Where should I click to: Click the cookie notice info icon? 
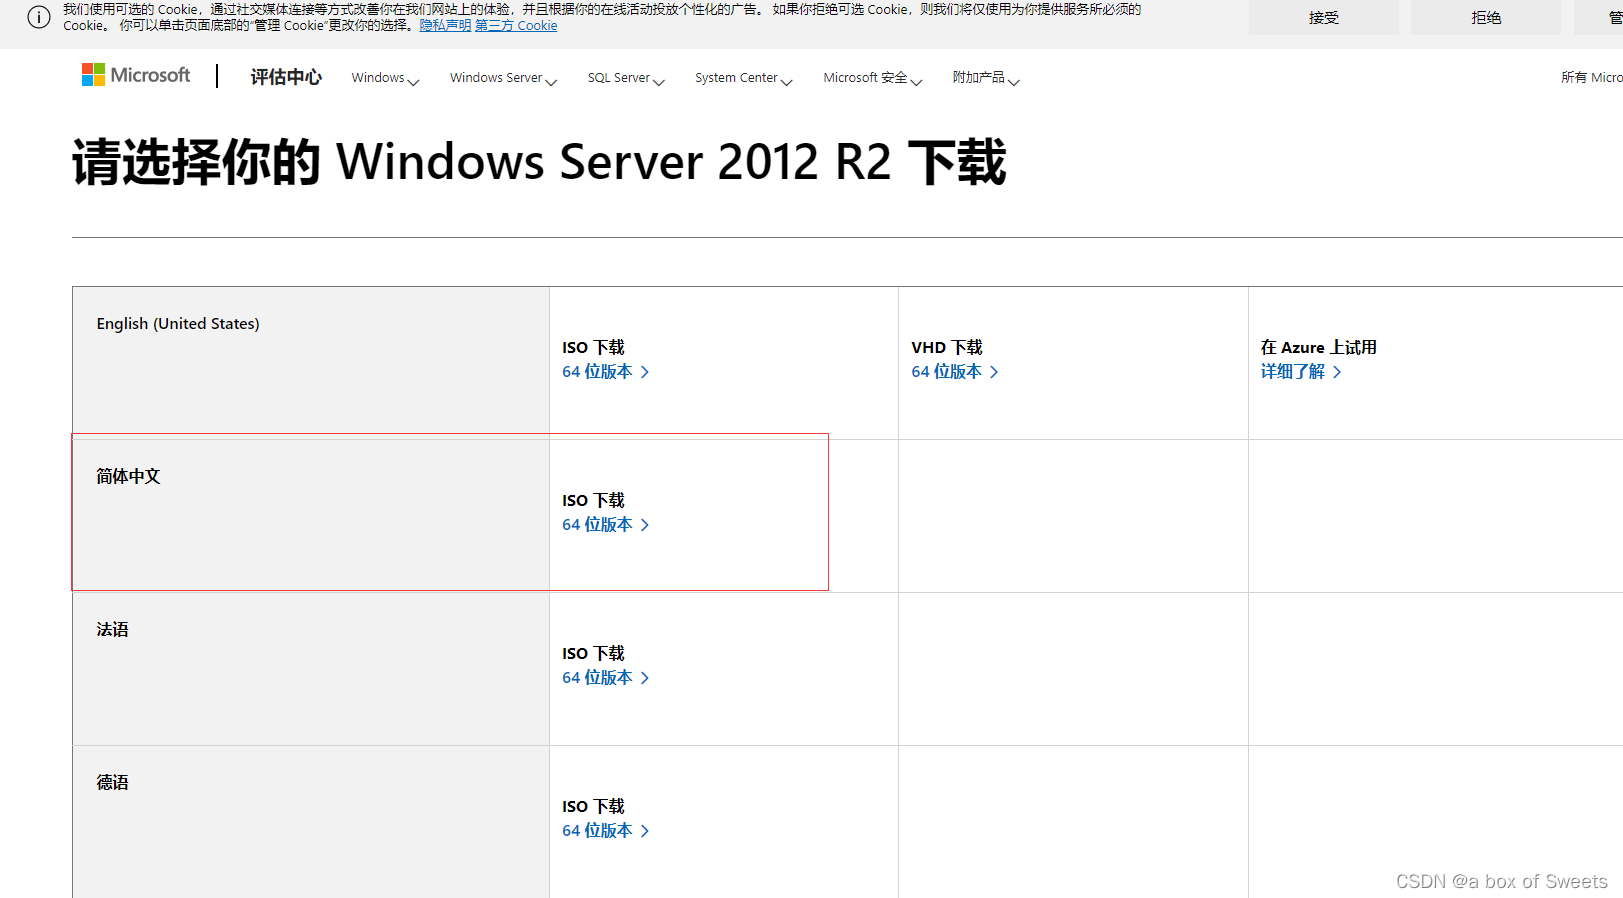[39, 17]
